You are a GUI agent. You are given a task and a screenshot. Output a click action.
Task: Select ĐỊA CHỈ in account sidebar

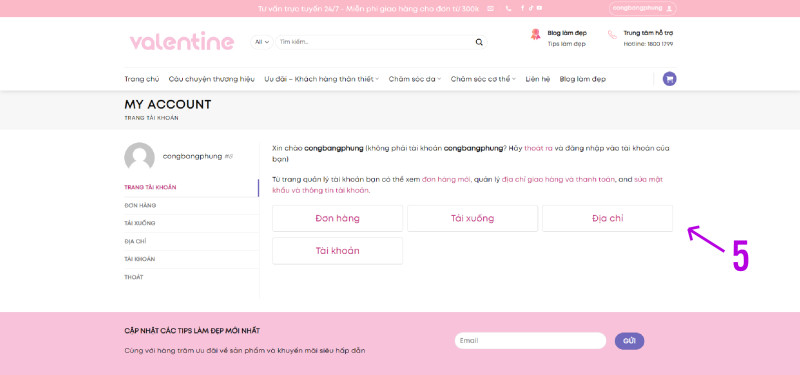(x=191, y=241)
